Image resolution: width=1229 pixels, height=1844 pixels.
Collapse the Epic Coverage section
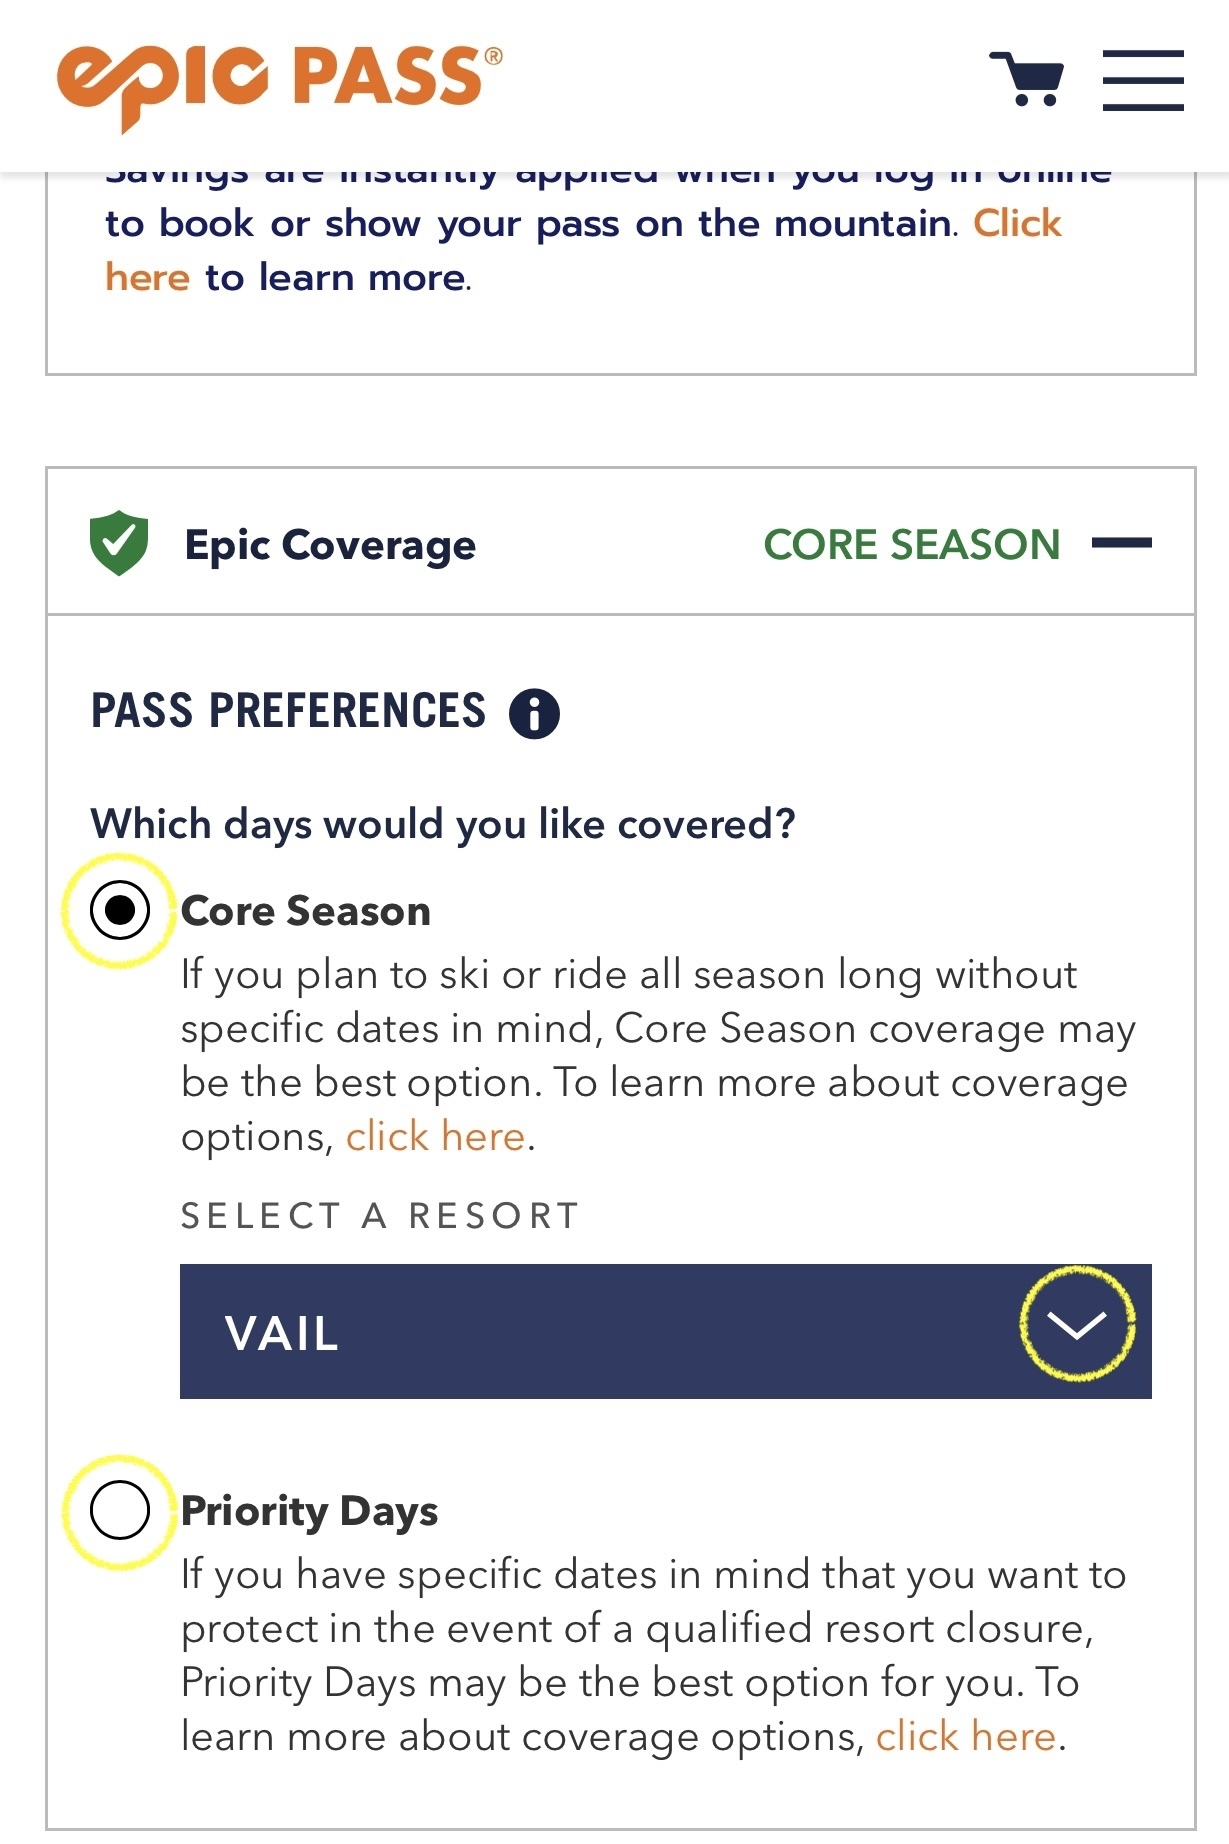point(1121,543)
